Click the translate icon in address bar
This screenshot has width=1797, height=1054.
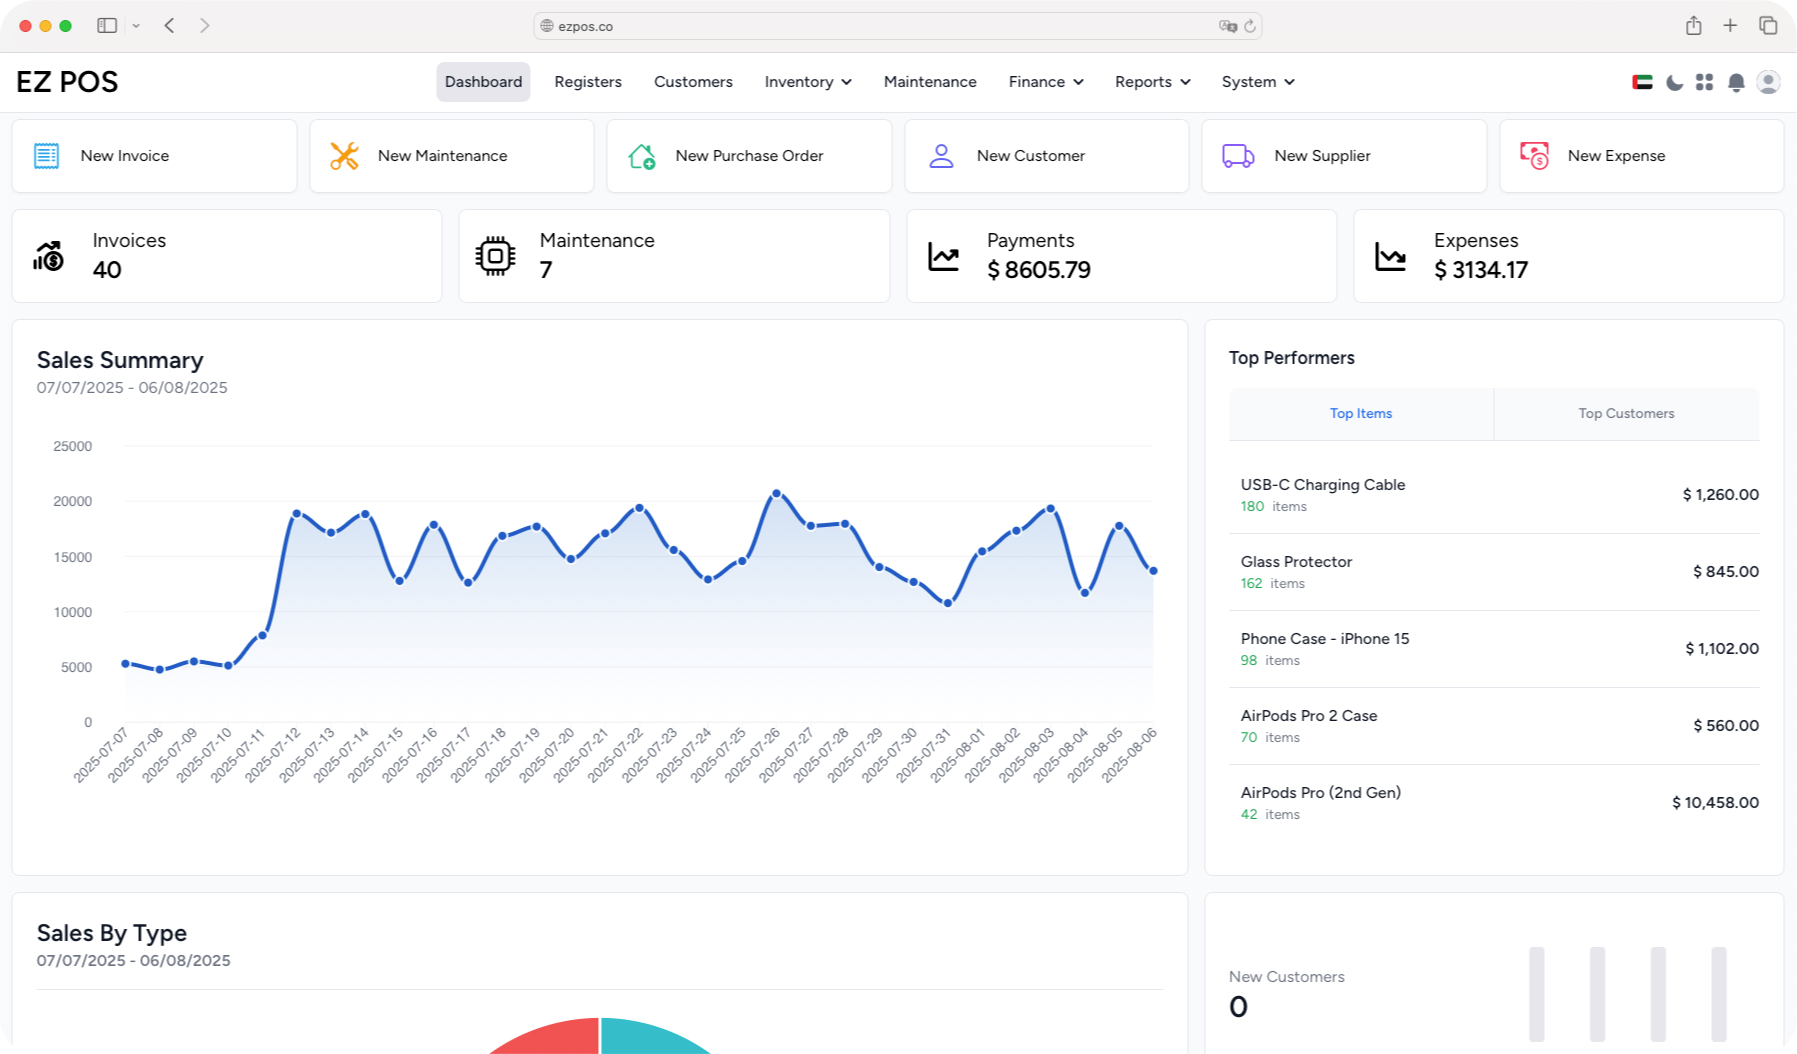pos(1228,26)
